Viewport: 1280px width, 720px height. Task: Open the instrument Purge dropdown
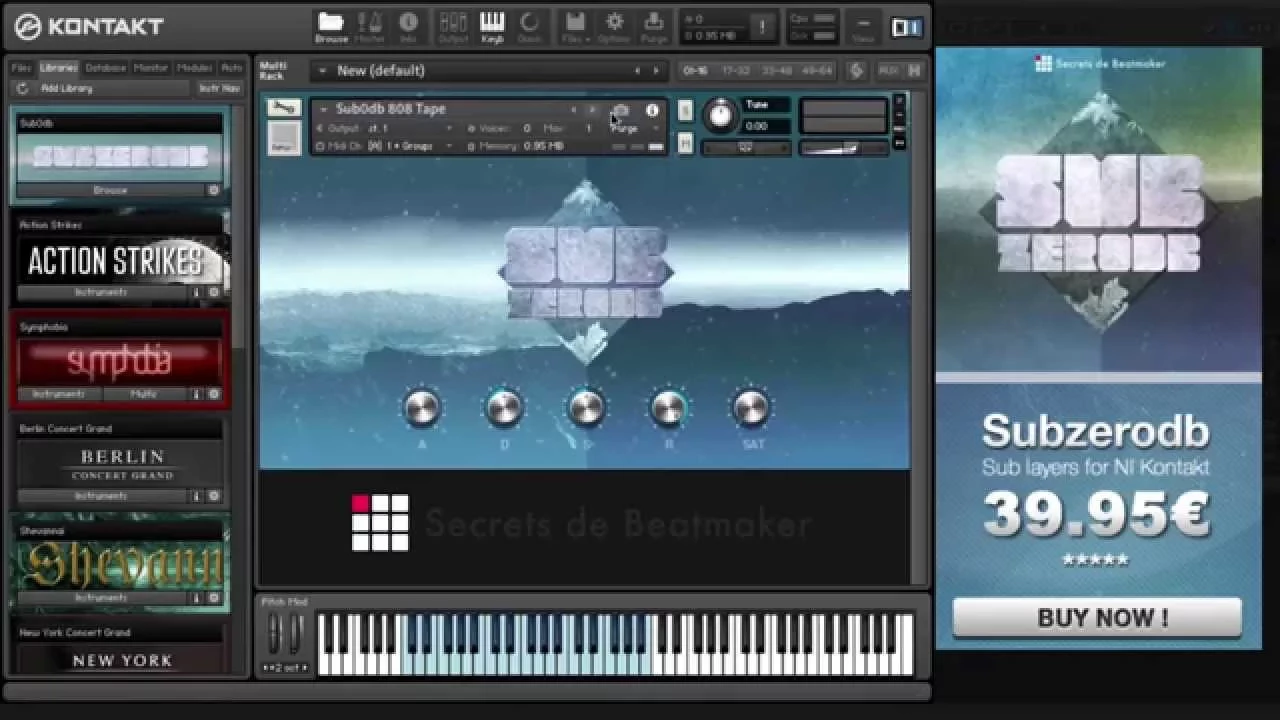pyautogui.click(x=634, y=128)
